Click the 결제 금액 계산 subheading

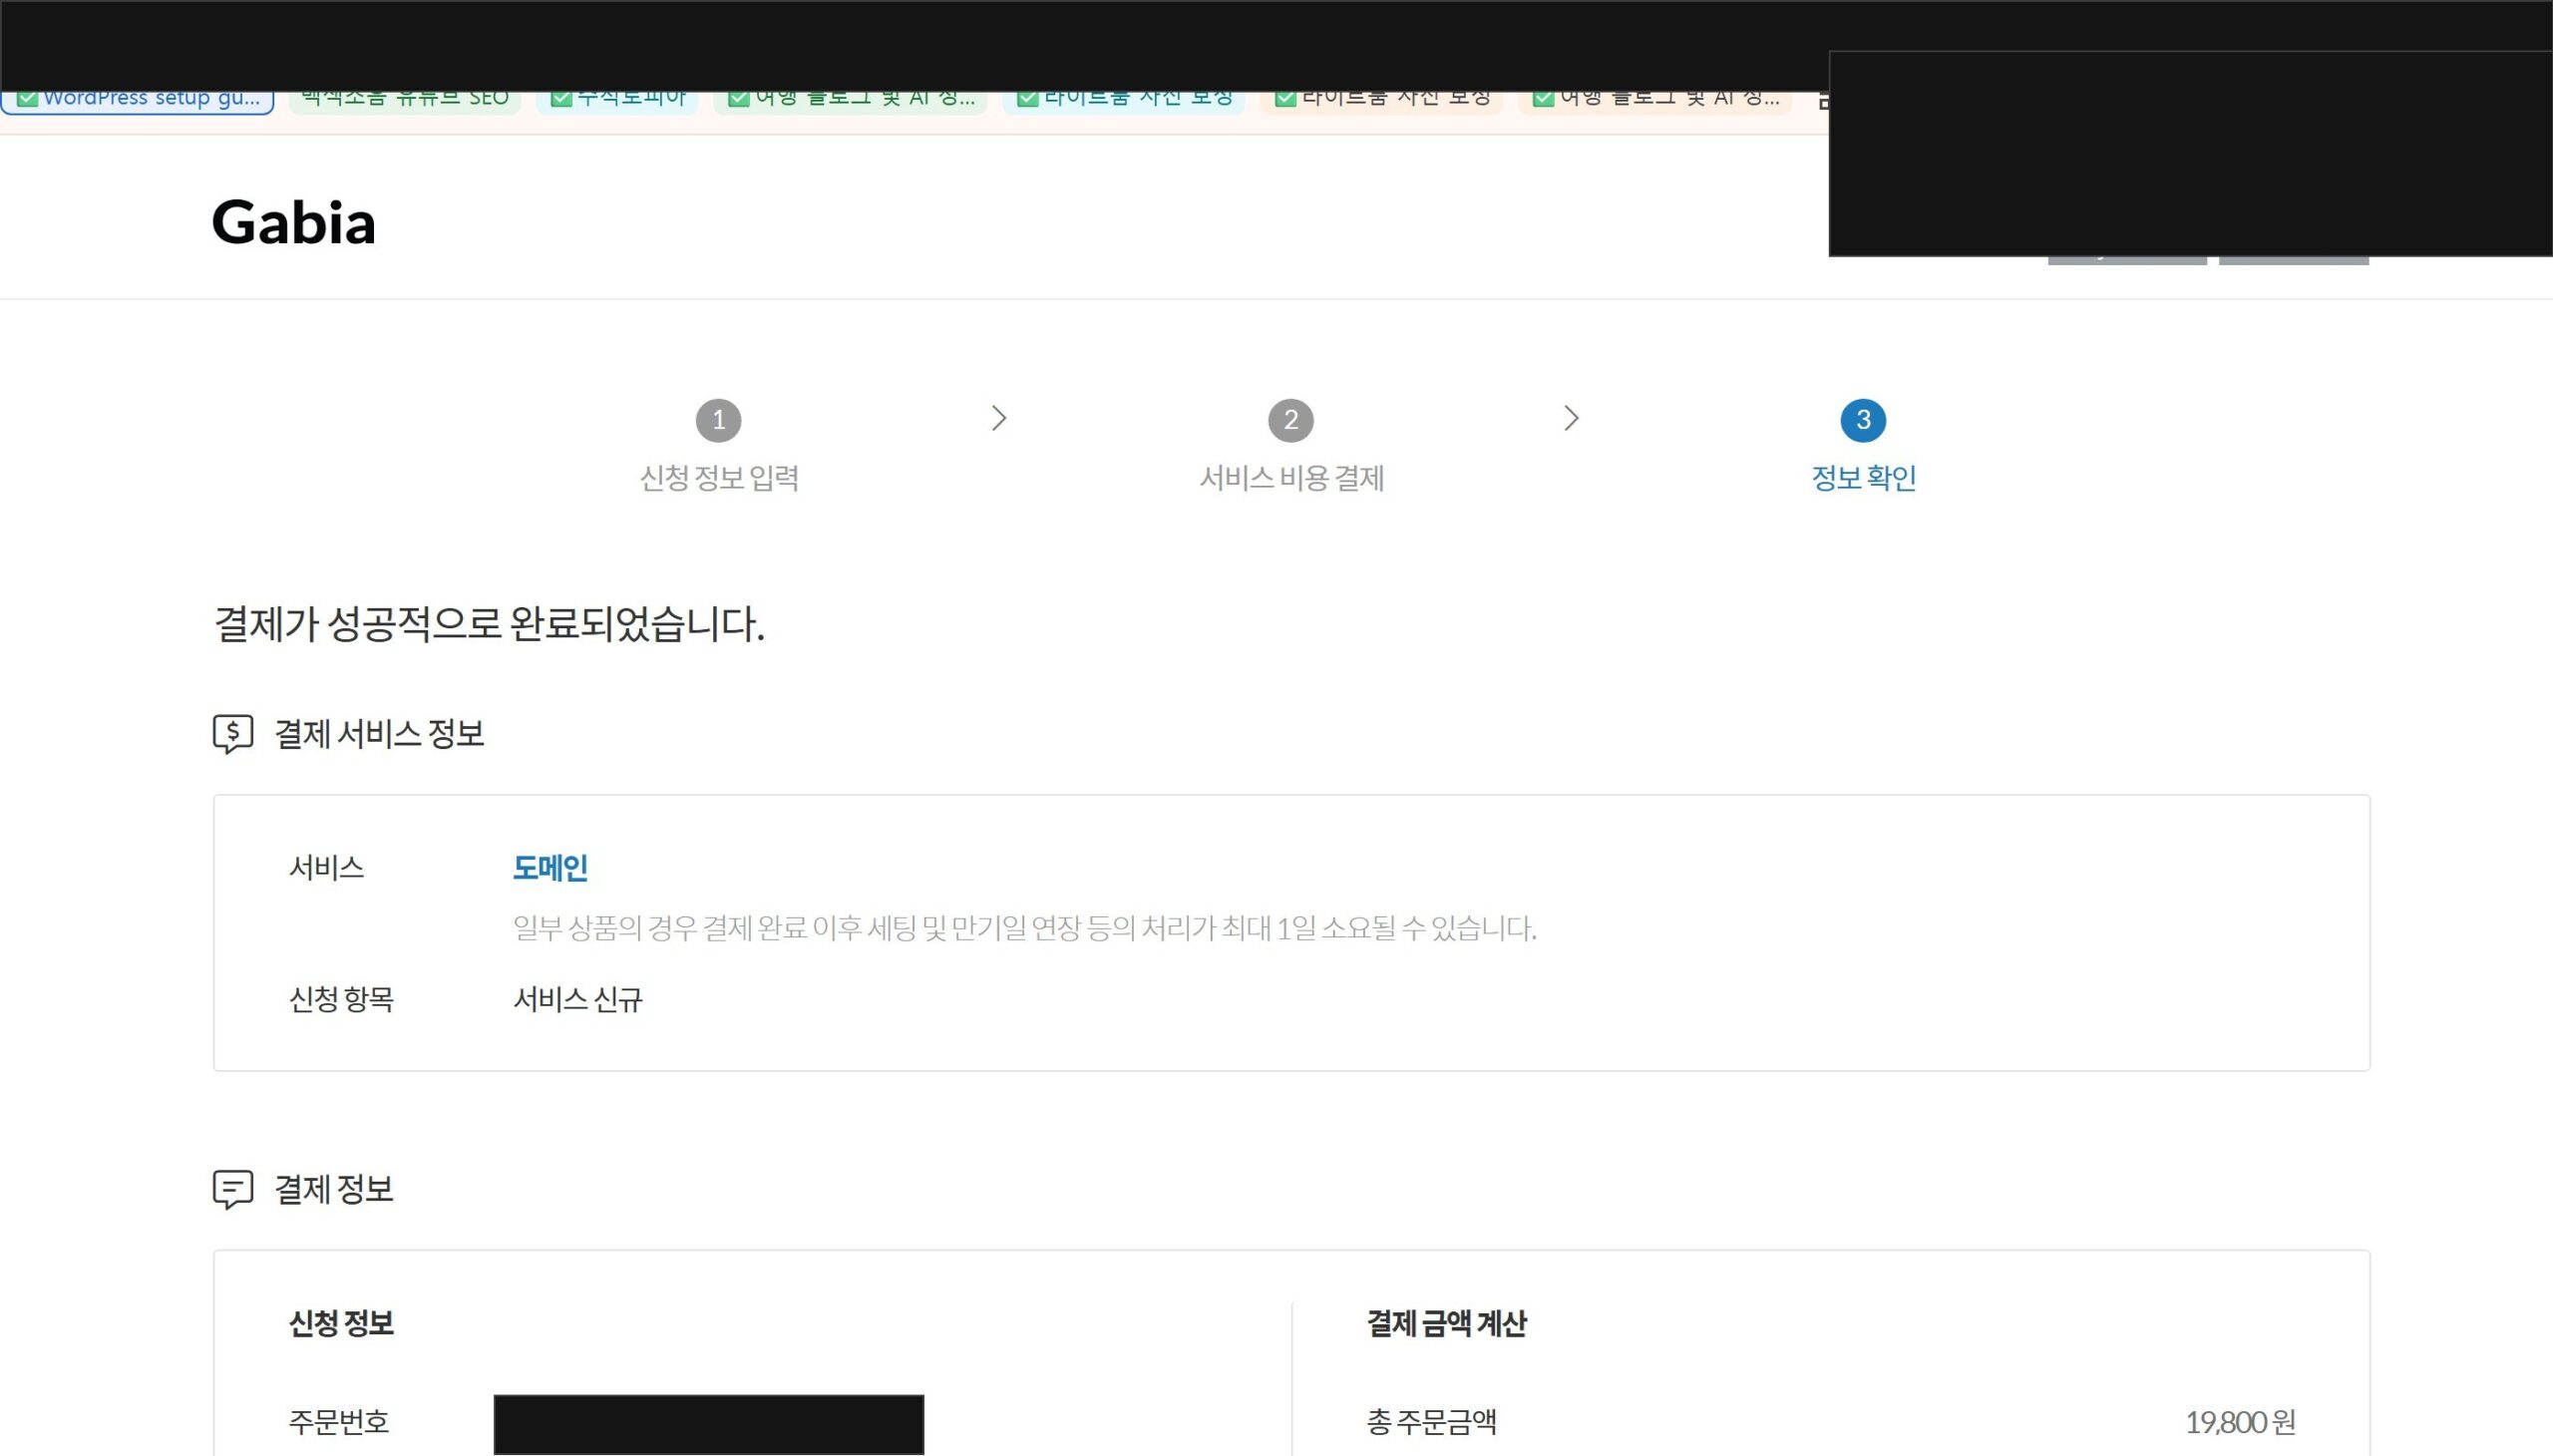pos(1447,1324)
